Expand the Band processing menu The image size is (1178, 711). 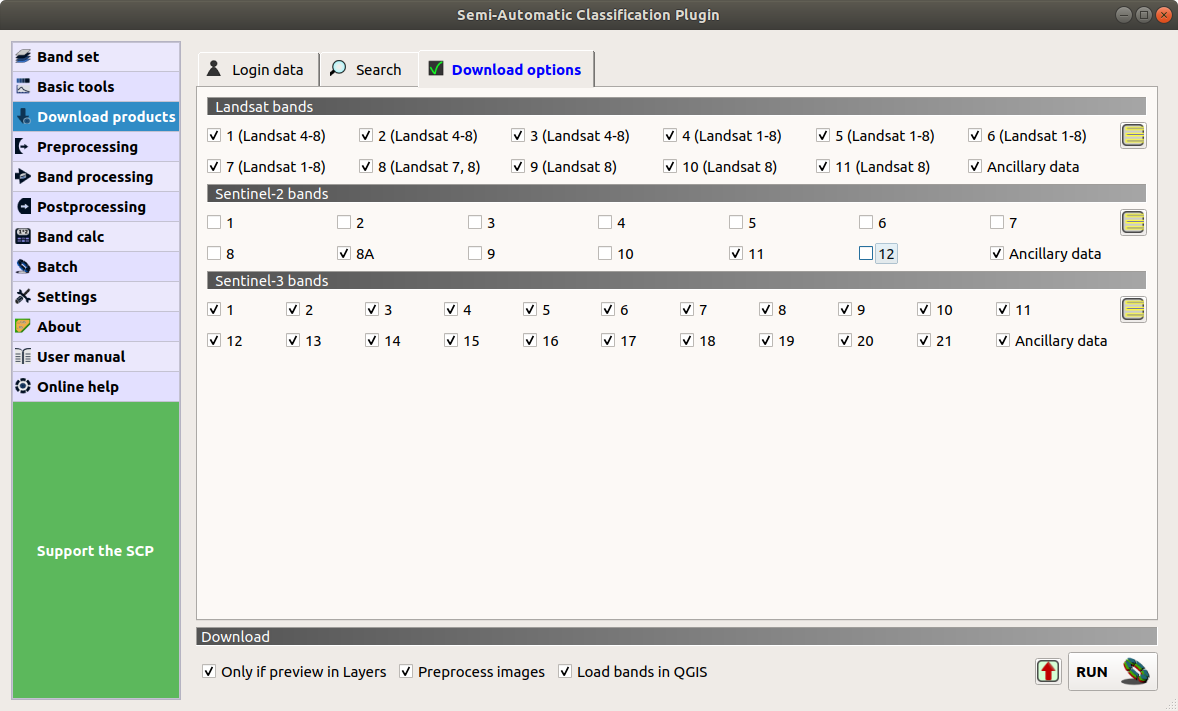(x=96, y=177)
